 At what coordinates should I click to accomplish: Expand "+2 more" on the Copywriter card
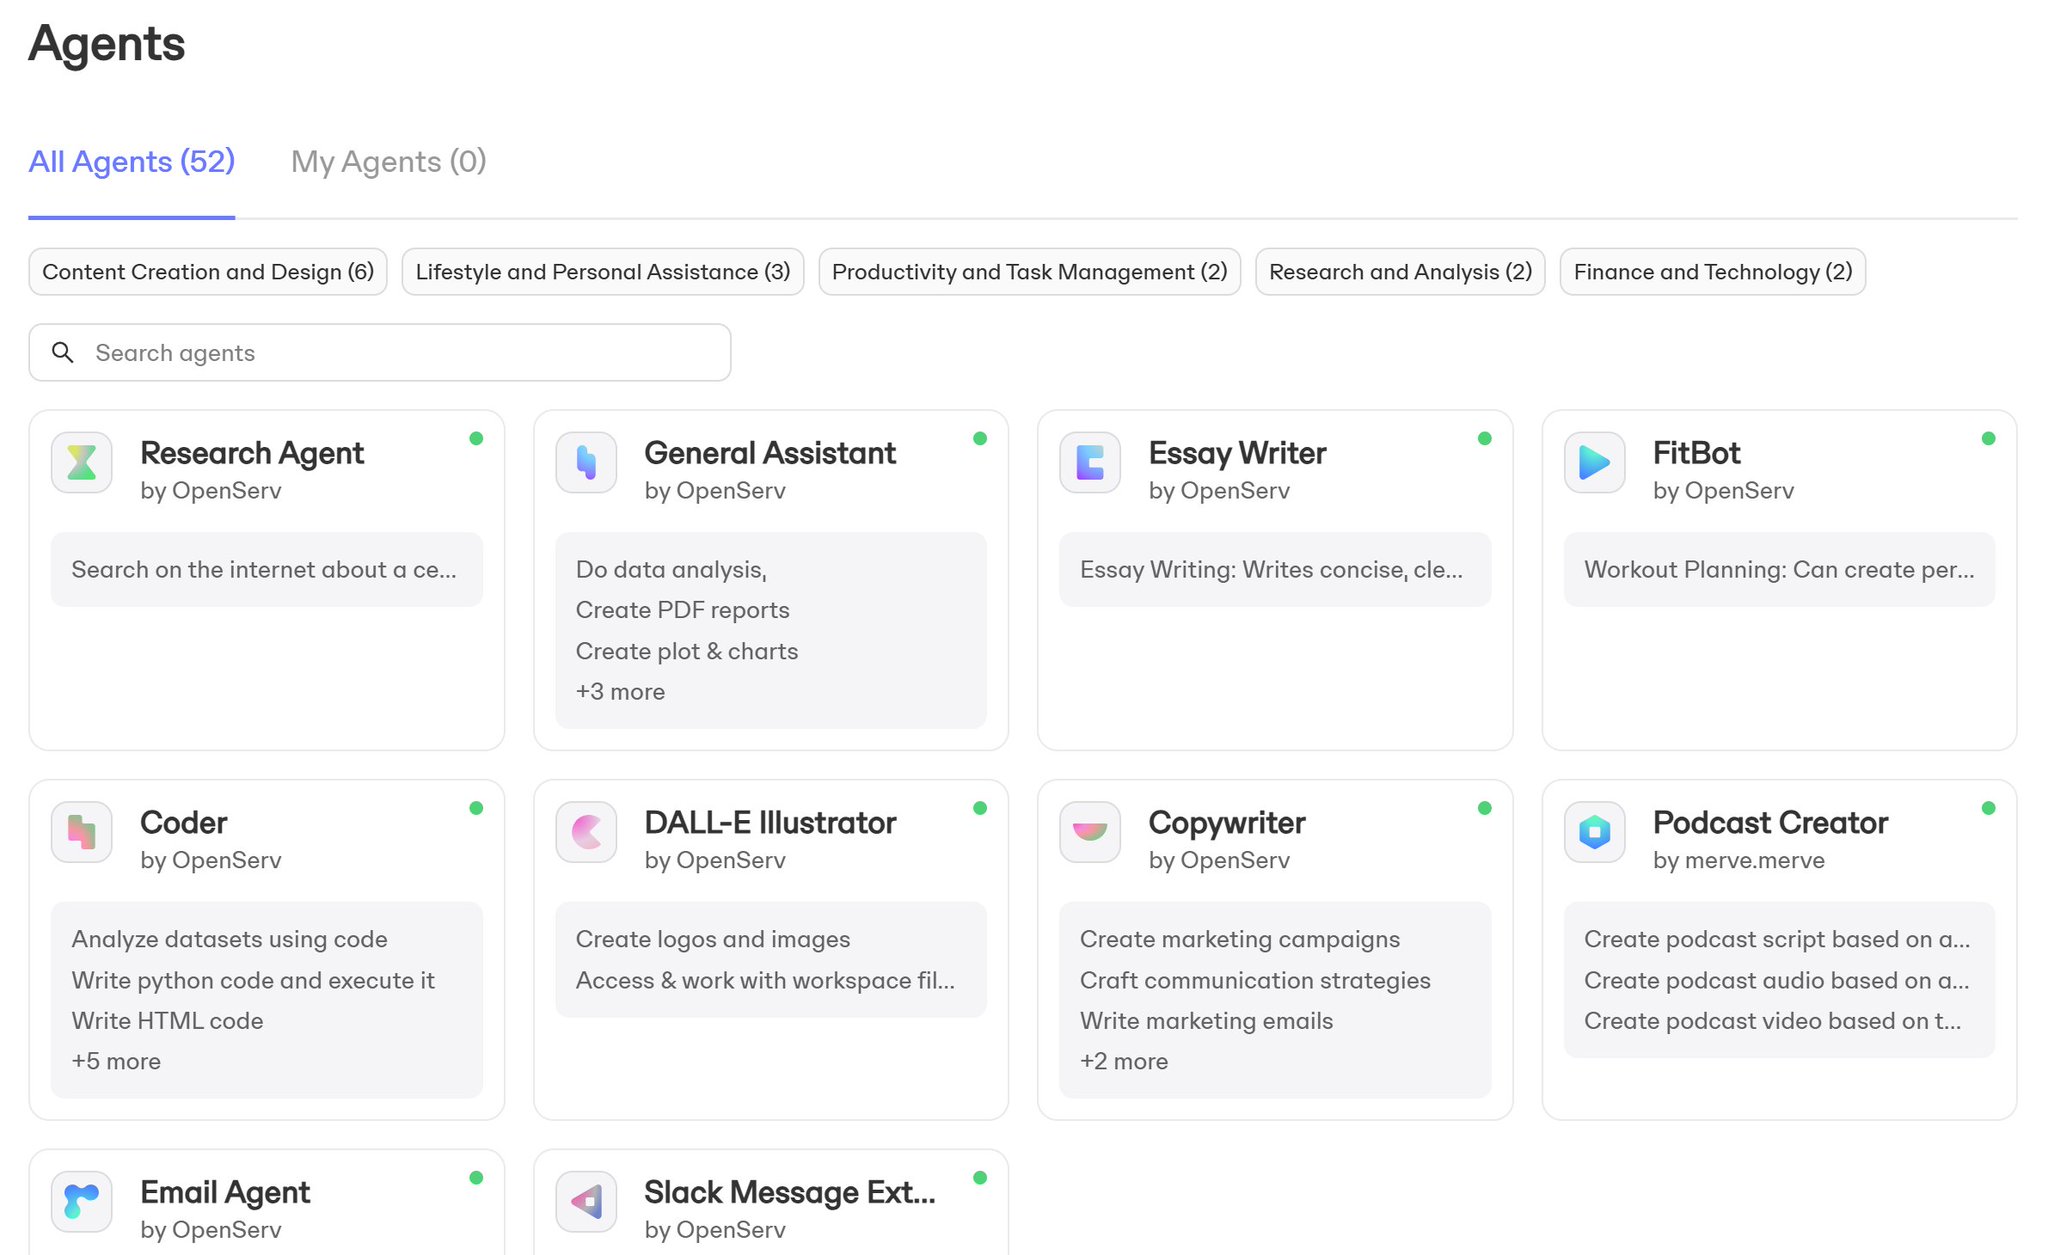click(x=1124, y=1061)
